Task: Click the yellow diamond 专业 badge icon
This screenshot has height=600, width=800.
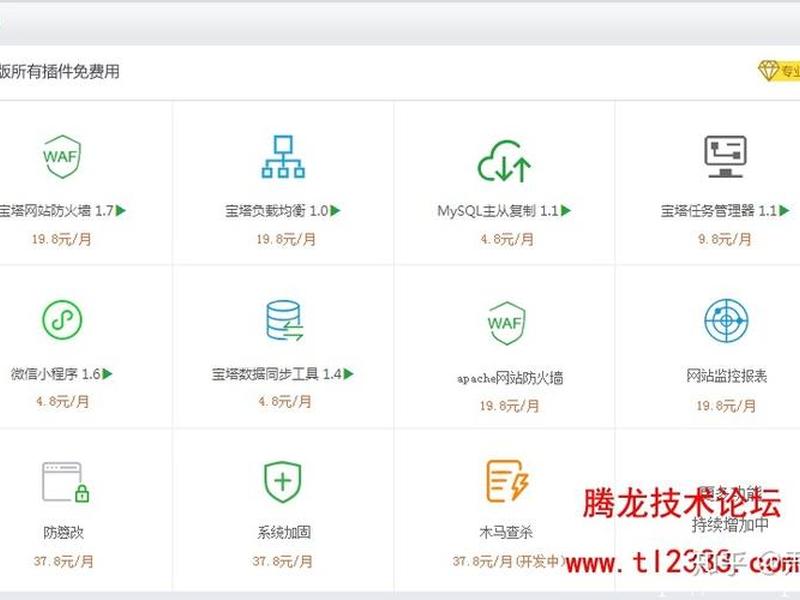Action: point(768,70)
